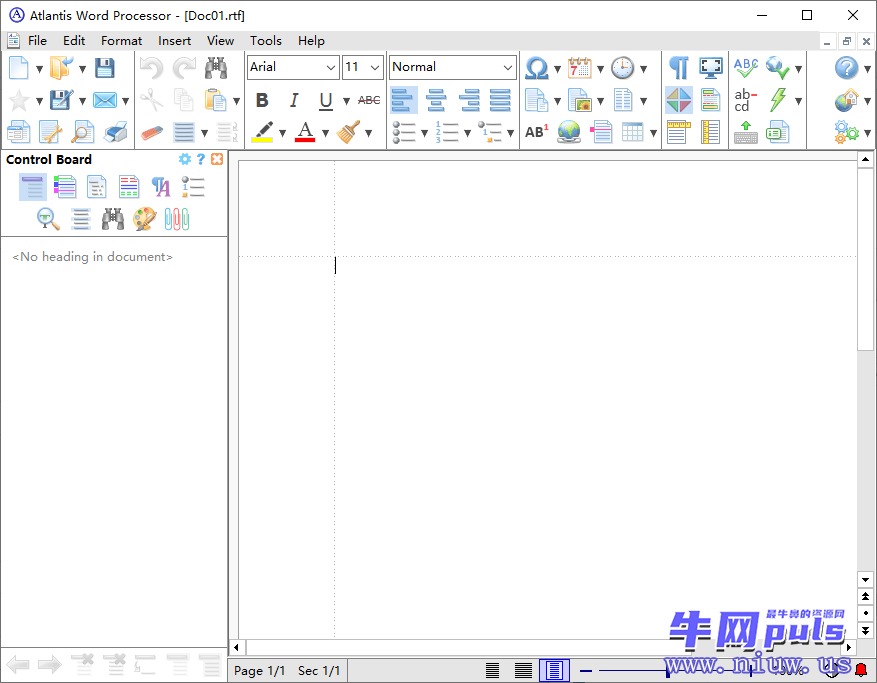Set paragraph alignment to justified
Image resolution: width=877 pixels, height=683 pixels.
[x=501, y=101]
